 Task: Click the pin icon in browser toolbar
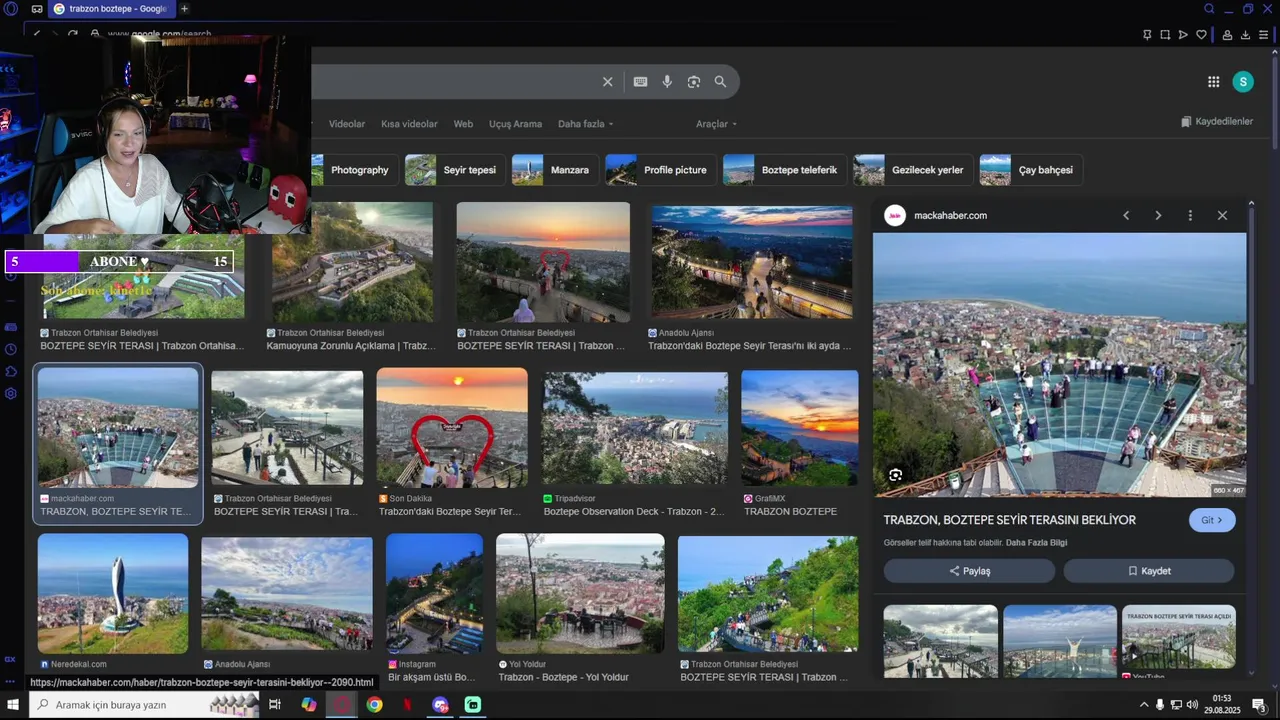(x=1147, y=34)
